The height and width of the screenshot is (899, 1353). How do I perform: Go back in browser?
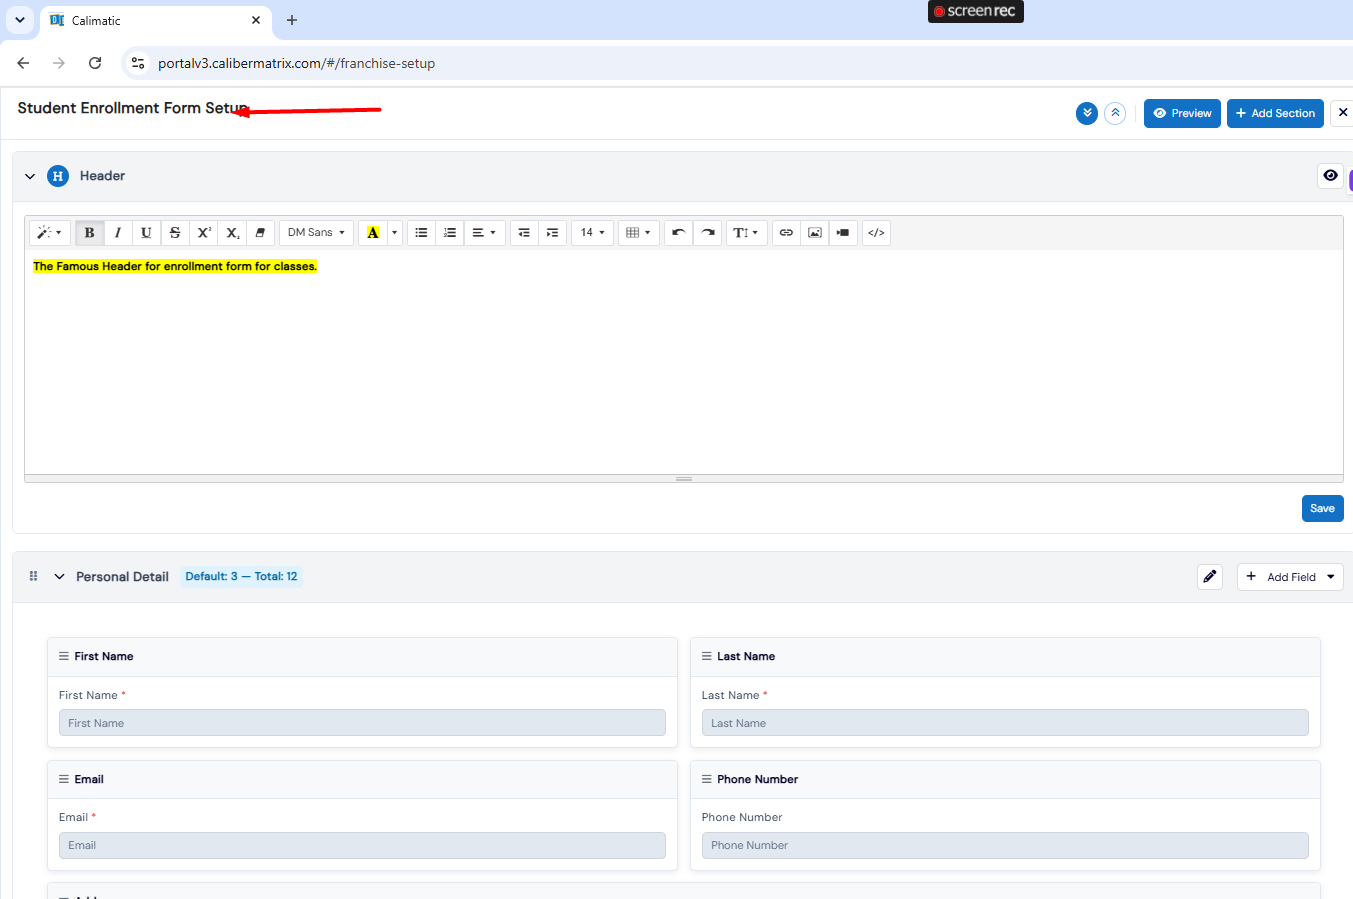click(x=23, y=63)
